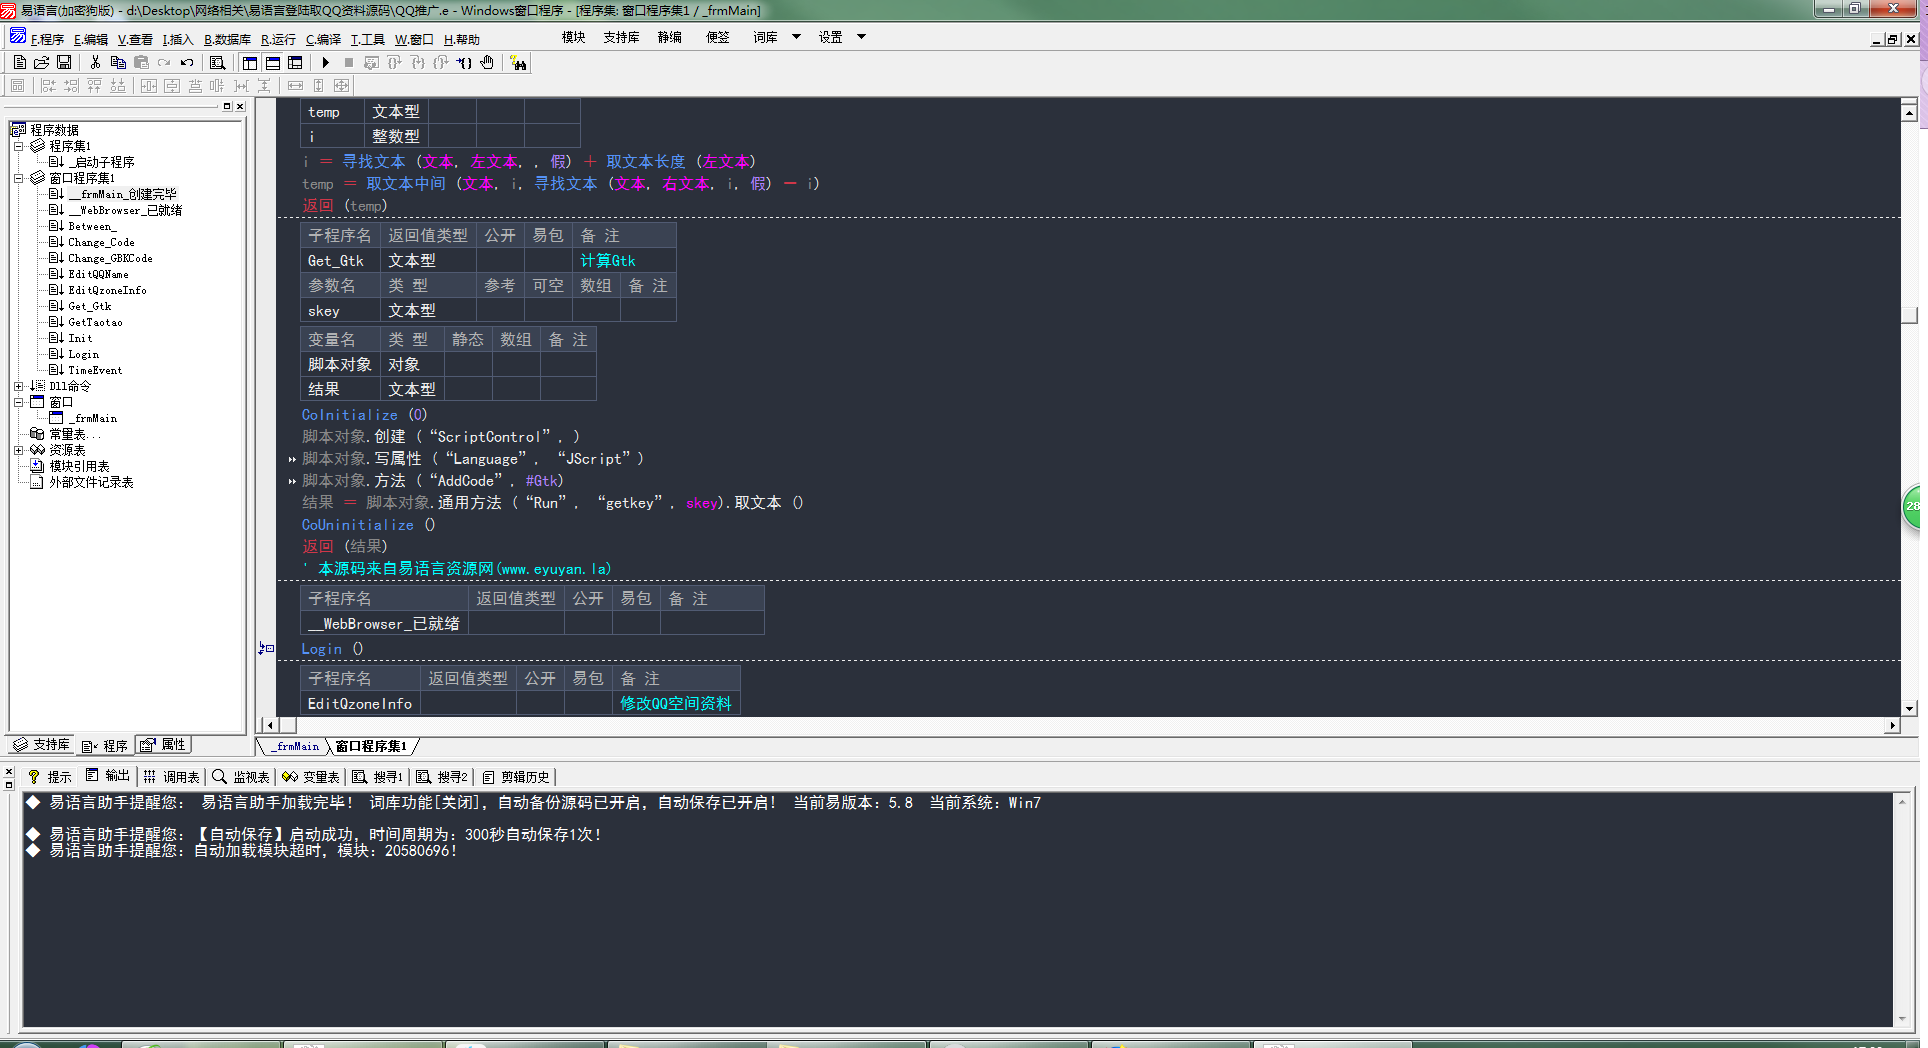Click the code editor vertical scrollbar down arrow

[1909, 708]
